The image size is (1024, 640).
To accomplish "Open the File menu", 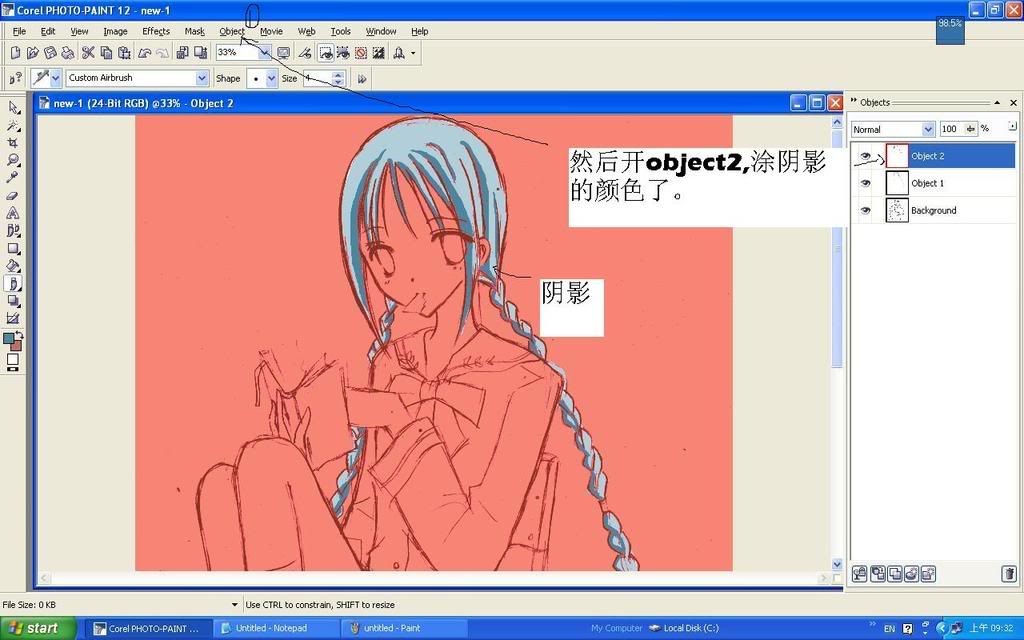I will click(x=20, y=31).
